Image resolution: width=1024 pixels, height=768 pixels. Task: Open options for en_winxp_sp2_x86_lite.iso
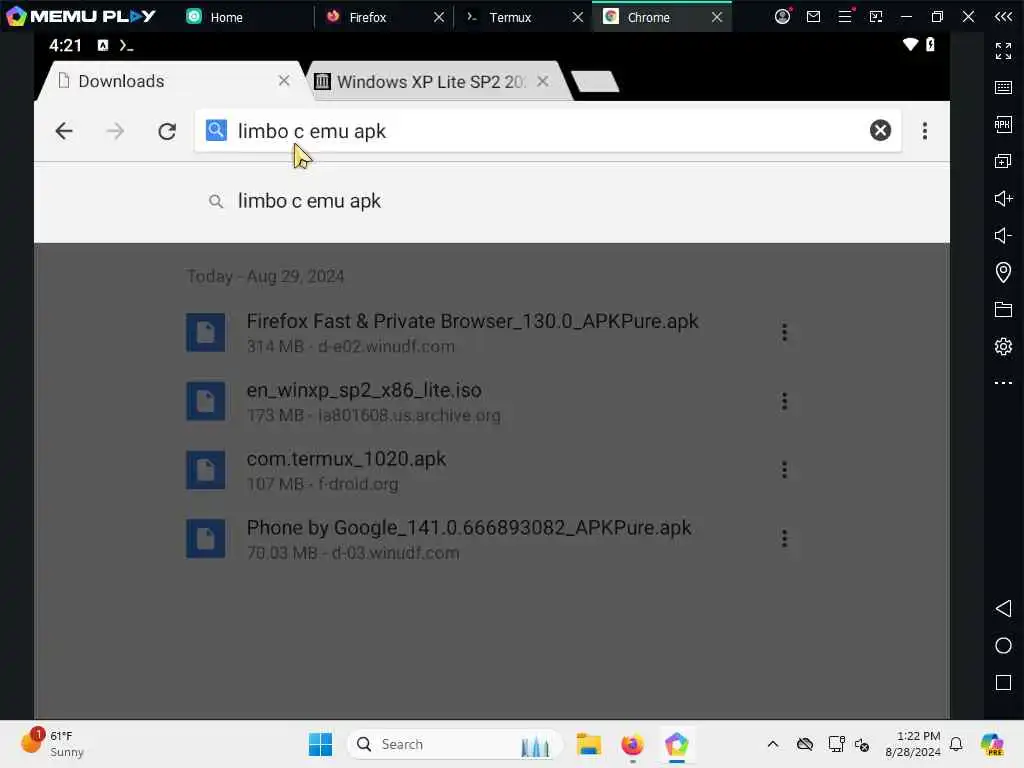[x=784, y=401]
